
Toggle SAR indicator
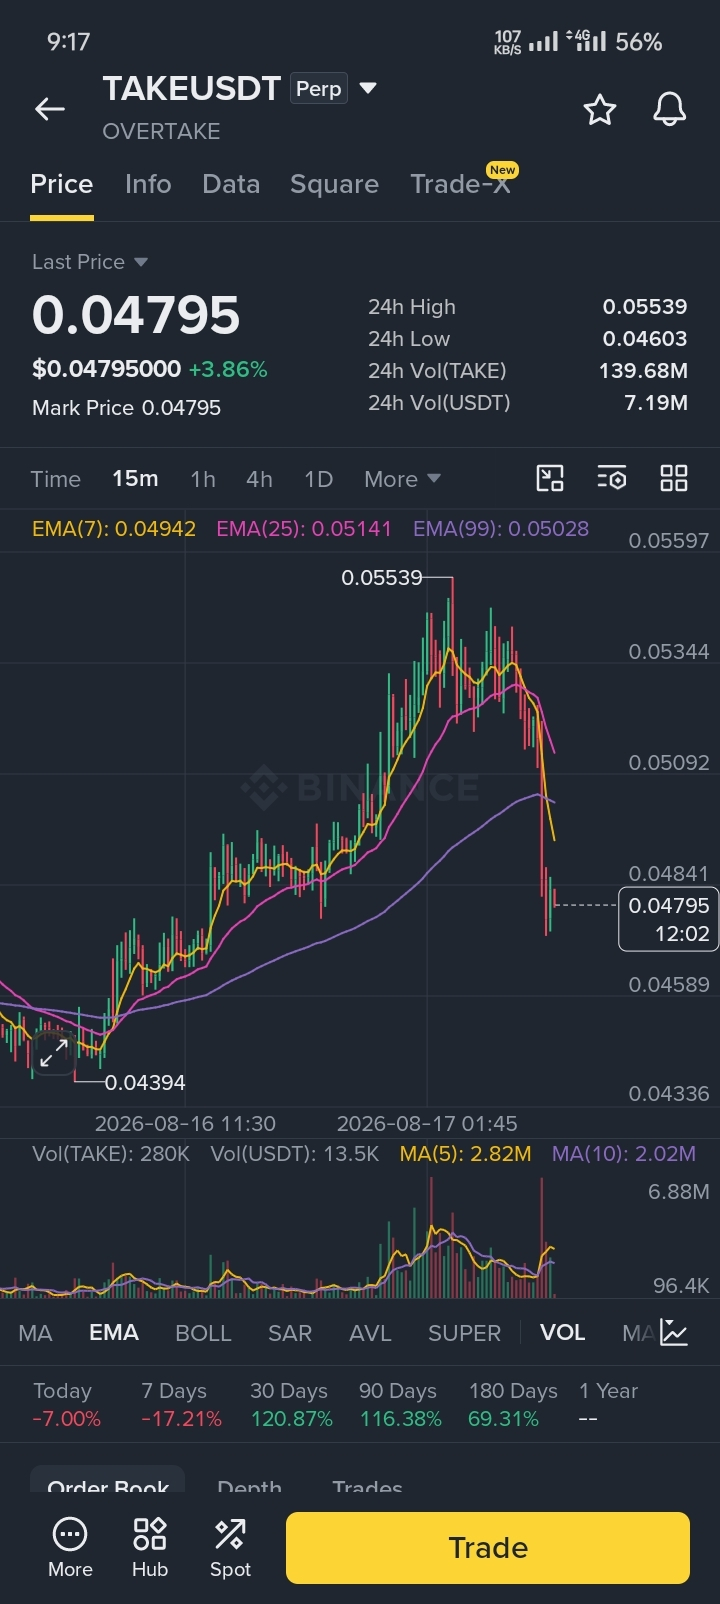(x=290, y=1333)
